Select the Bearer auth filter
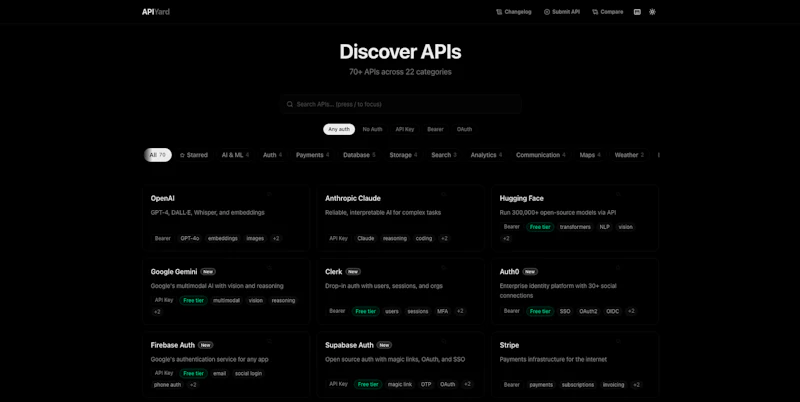Screen dimensions: 800x402 click(x=435, y=129)
